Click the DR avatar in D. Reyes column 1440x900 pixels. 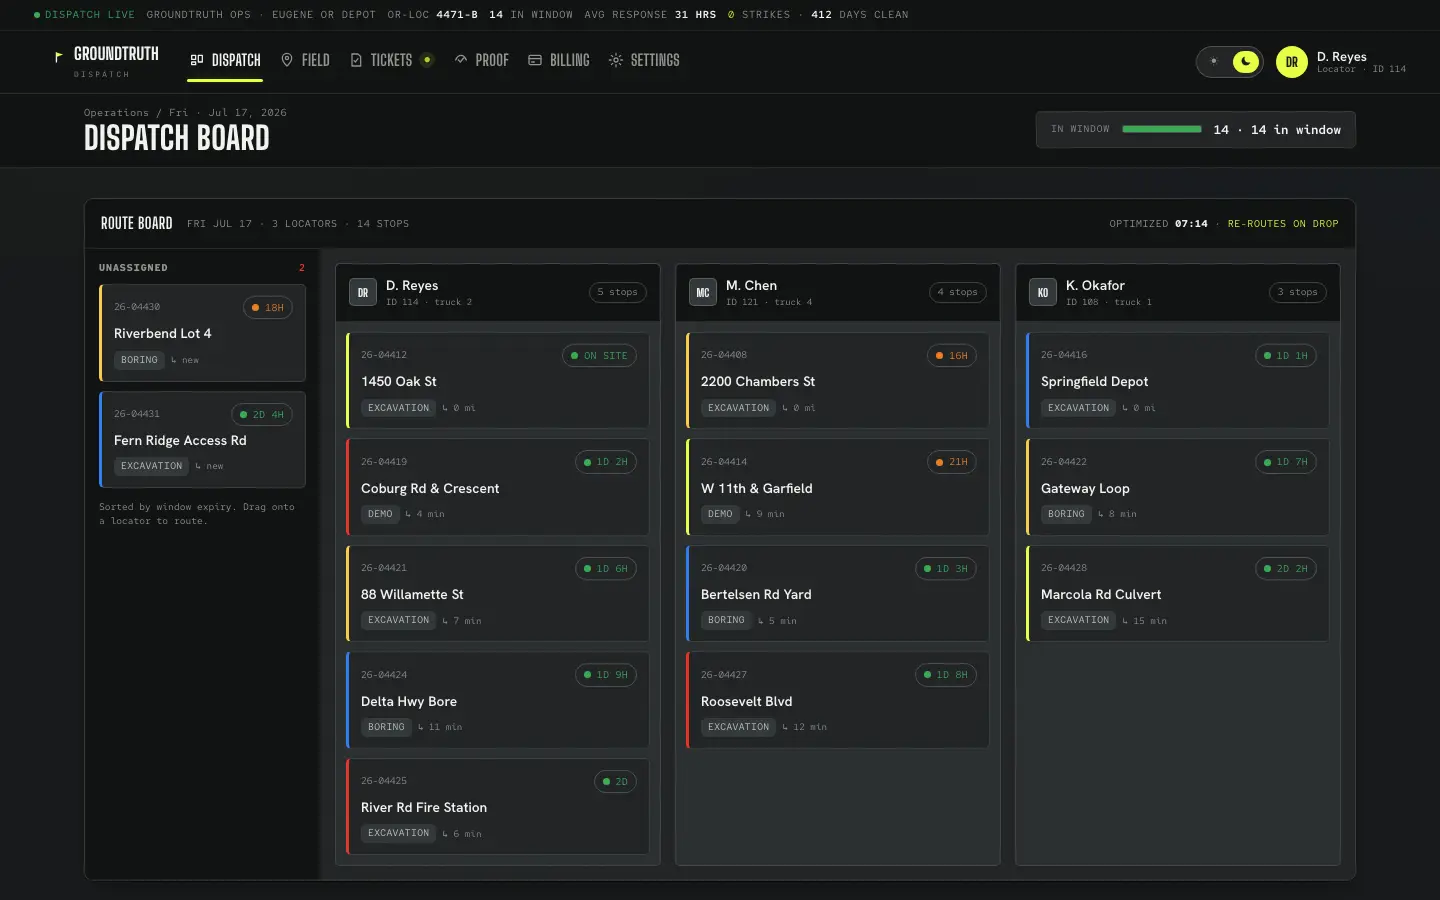(363, 292)
